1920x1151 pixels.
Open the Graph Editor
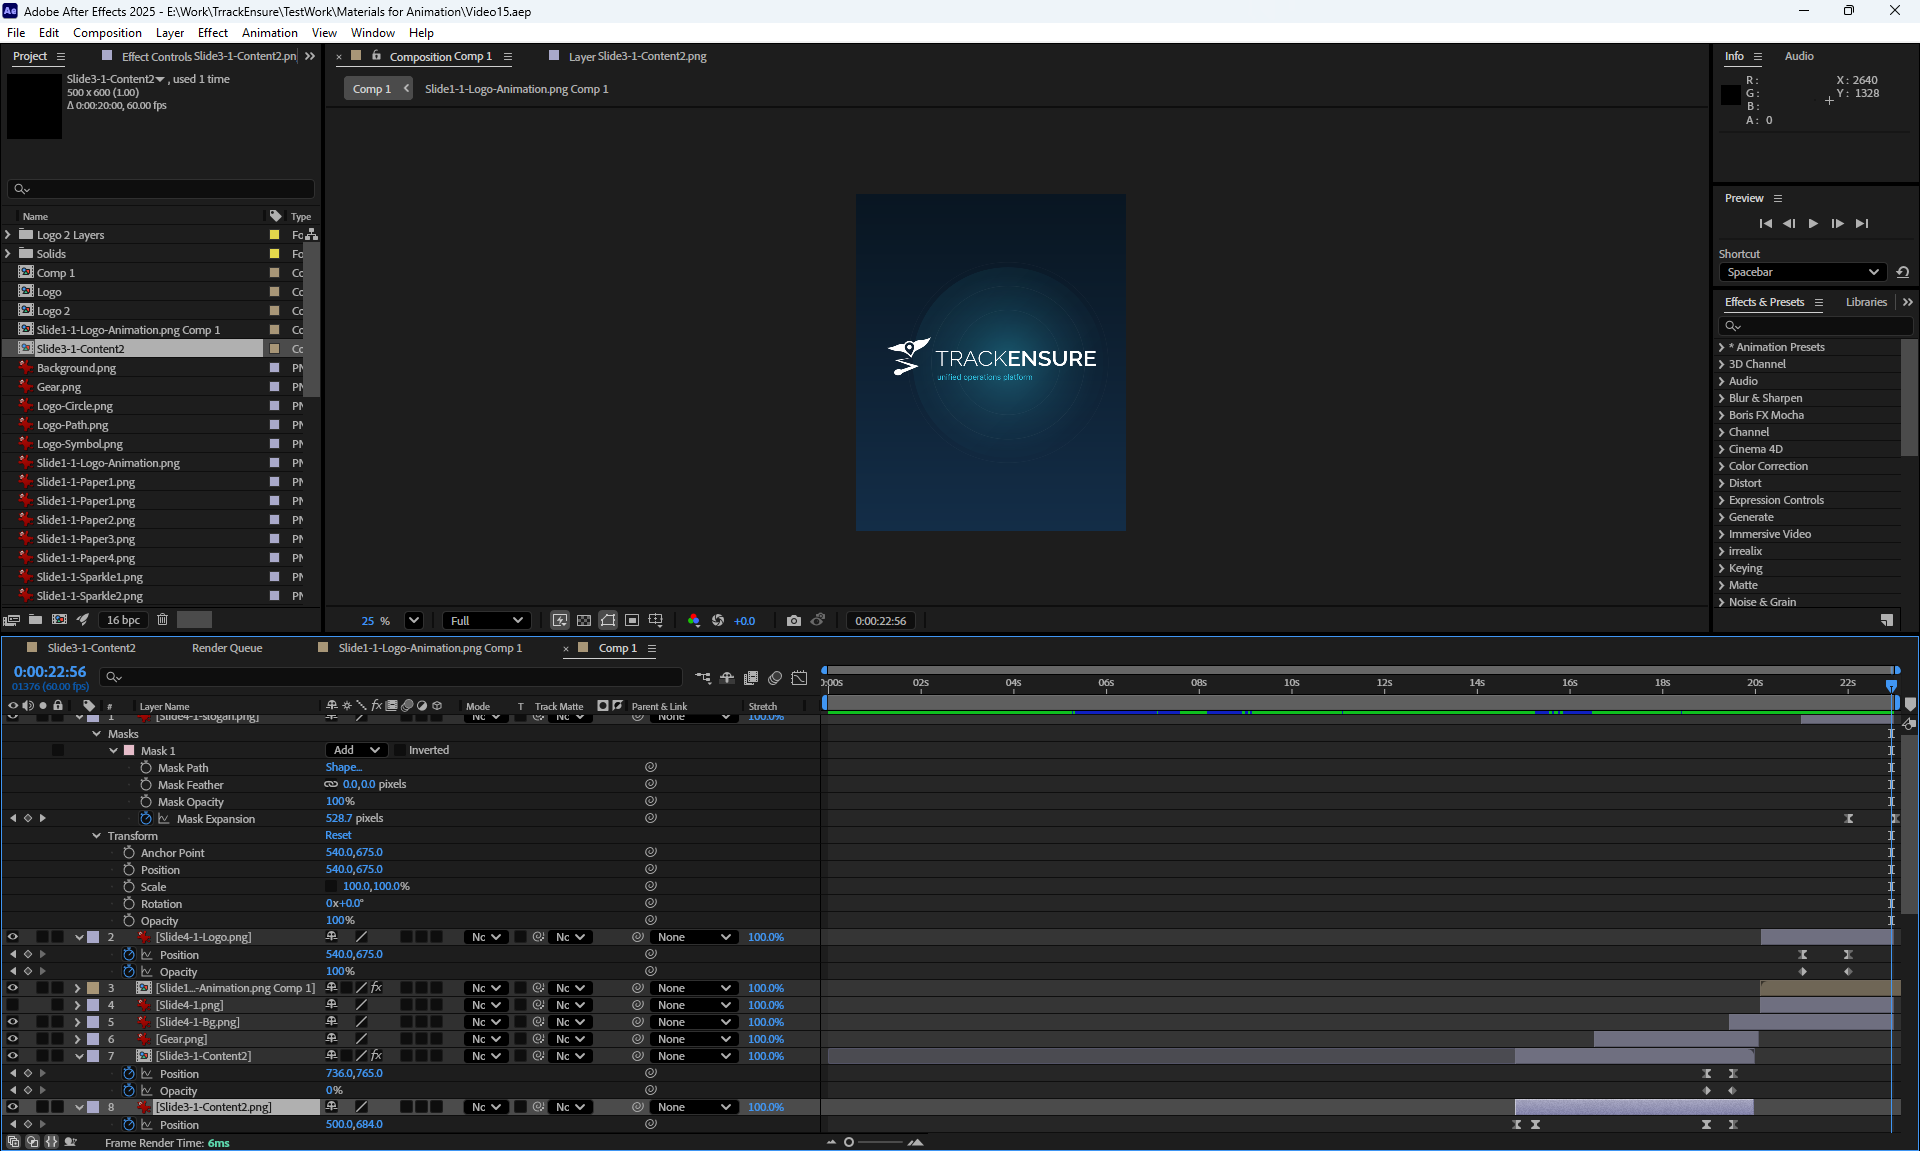coord(799,678)
